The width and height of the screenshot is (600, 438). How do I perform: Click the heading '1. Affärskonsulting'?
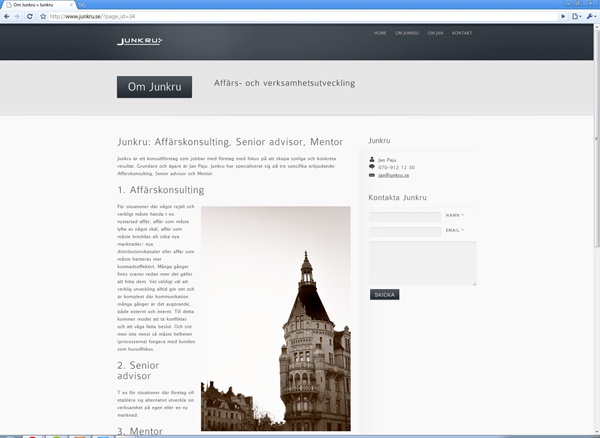point(161,190)
